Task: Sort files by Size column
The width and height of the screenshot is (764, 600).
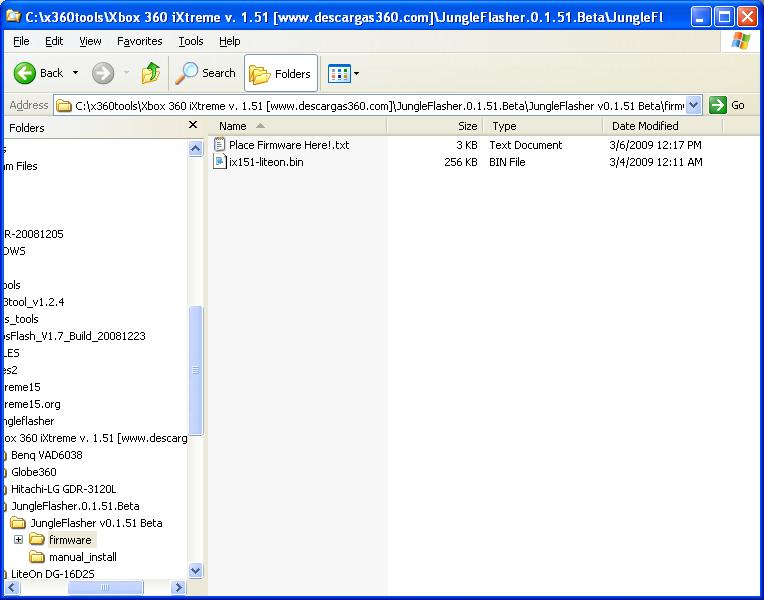Action: (x=435, y=126)
